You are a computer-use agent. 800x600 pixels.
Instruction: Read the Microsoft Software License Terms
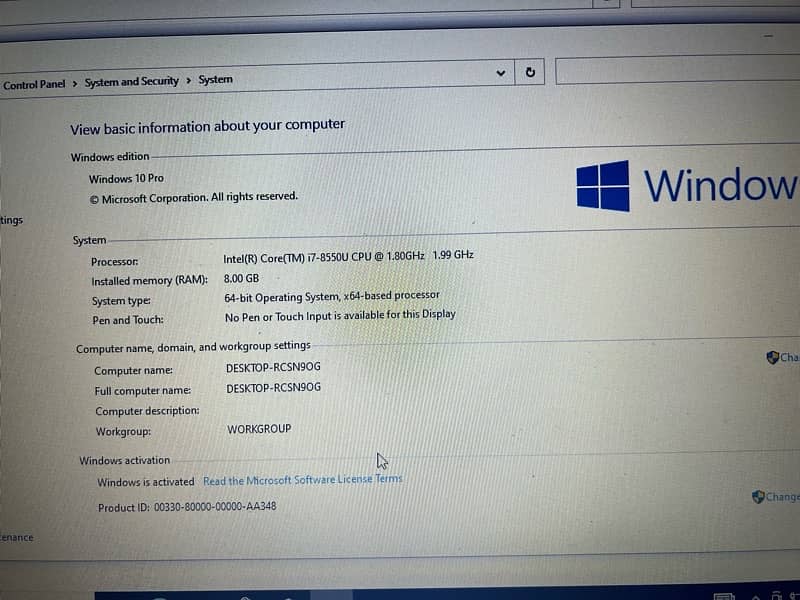coord(302,480)
